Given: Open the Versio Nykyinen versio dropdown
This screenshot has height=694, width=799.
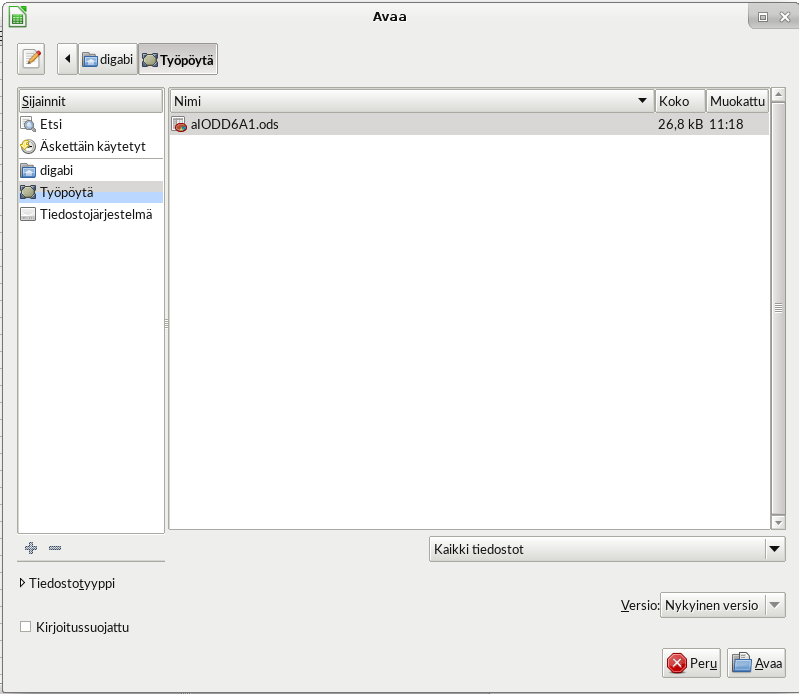Looking at the screenshot, I should pyautogui.click(x=722, y=605).
